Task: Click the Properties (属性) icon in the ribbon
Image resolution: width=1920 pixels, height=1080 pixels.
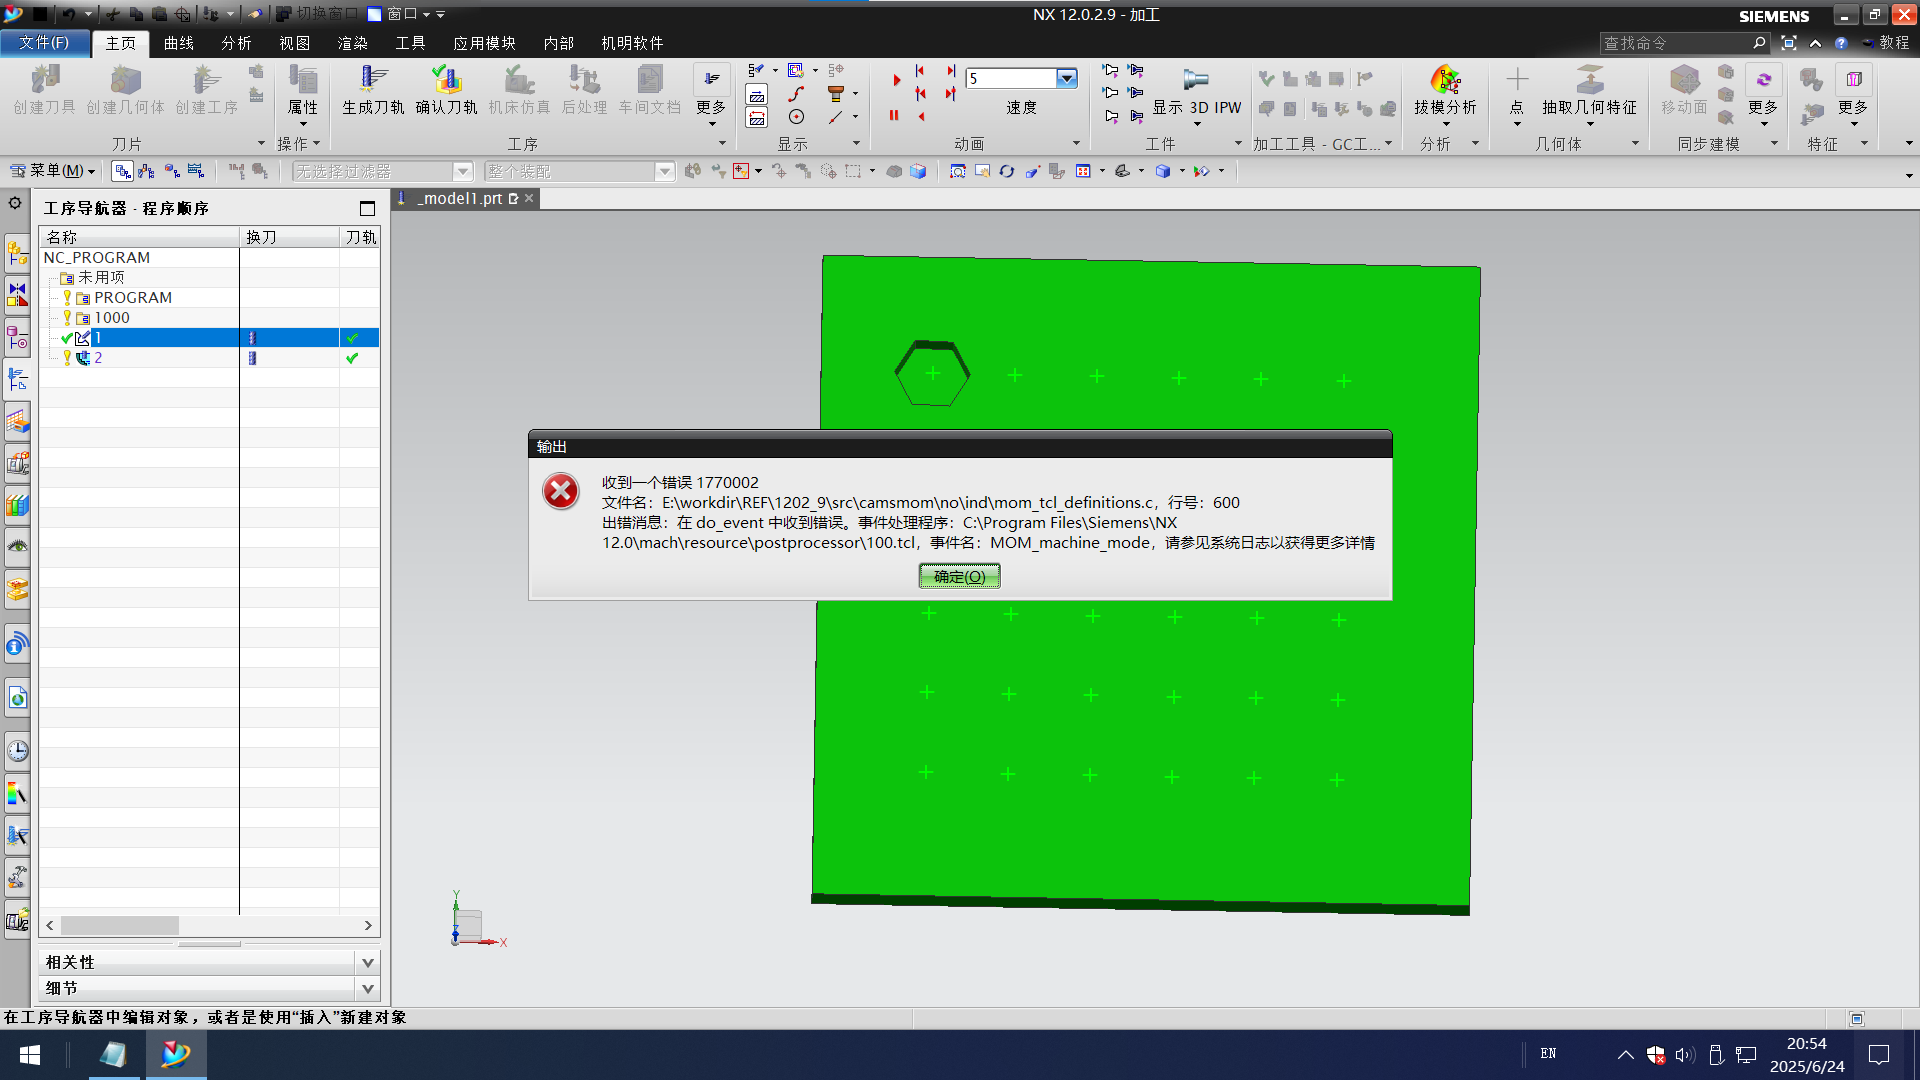Action: 302,81
